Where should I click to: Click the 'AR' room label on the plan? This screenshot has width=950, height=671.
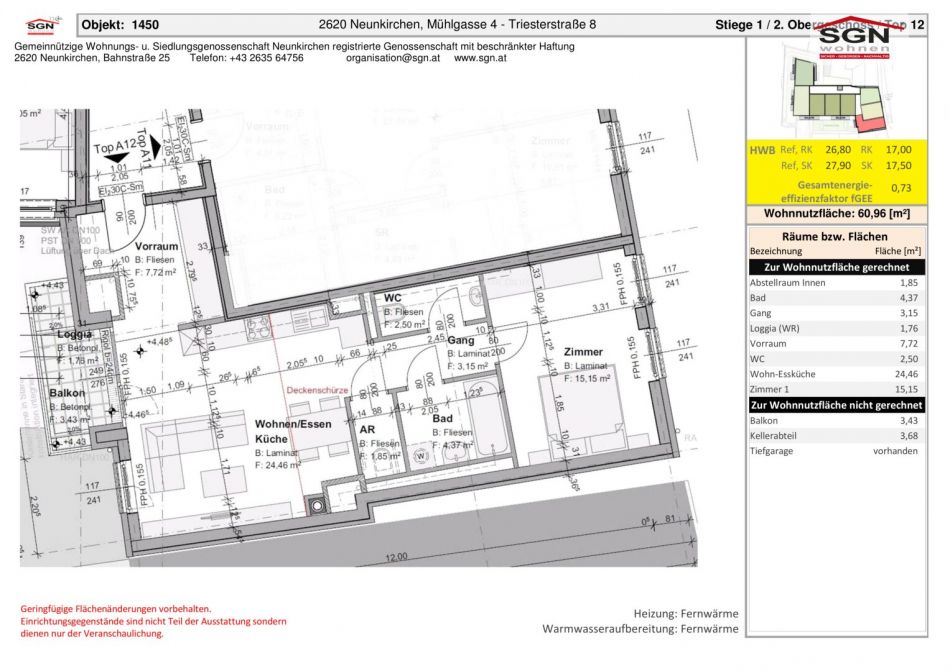coord(367,430)
